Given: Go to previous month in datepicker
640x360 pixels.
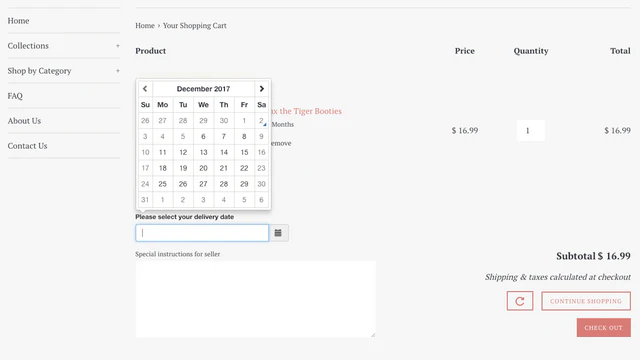Looking at the screenshot, I should (x=145, y=89).
